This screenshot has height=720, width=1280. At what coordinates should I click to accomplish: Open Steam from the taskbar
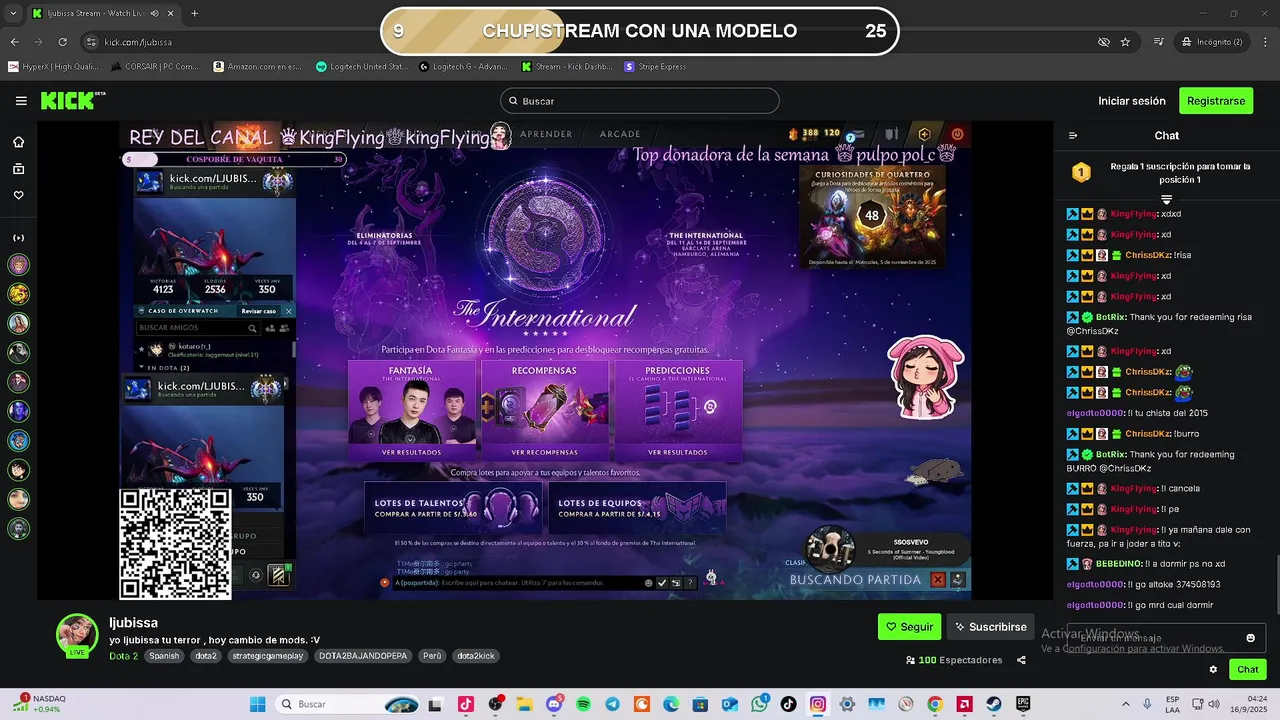click(x=993, y=704)
